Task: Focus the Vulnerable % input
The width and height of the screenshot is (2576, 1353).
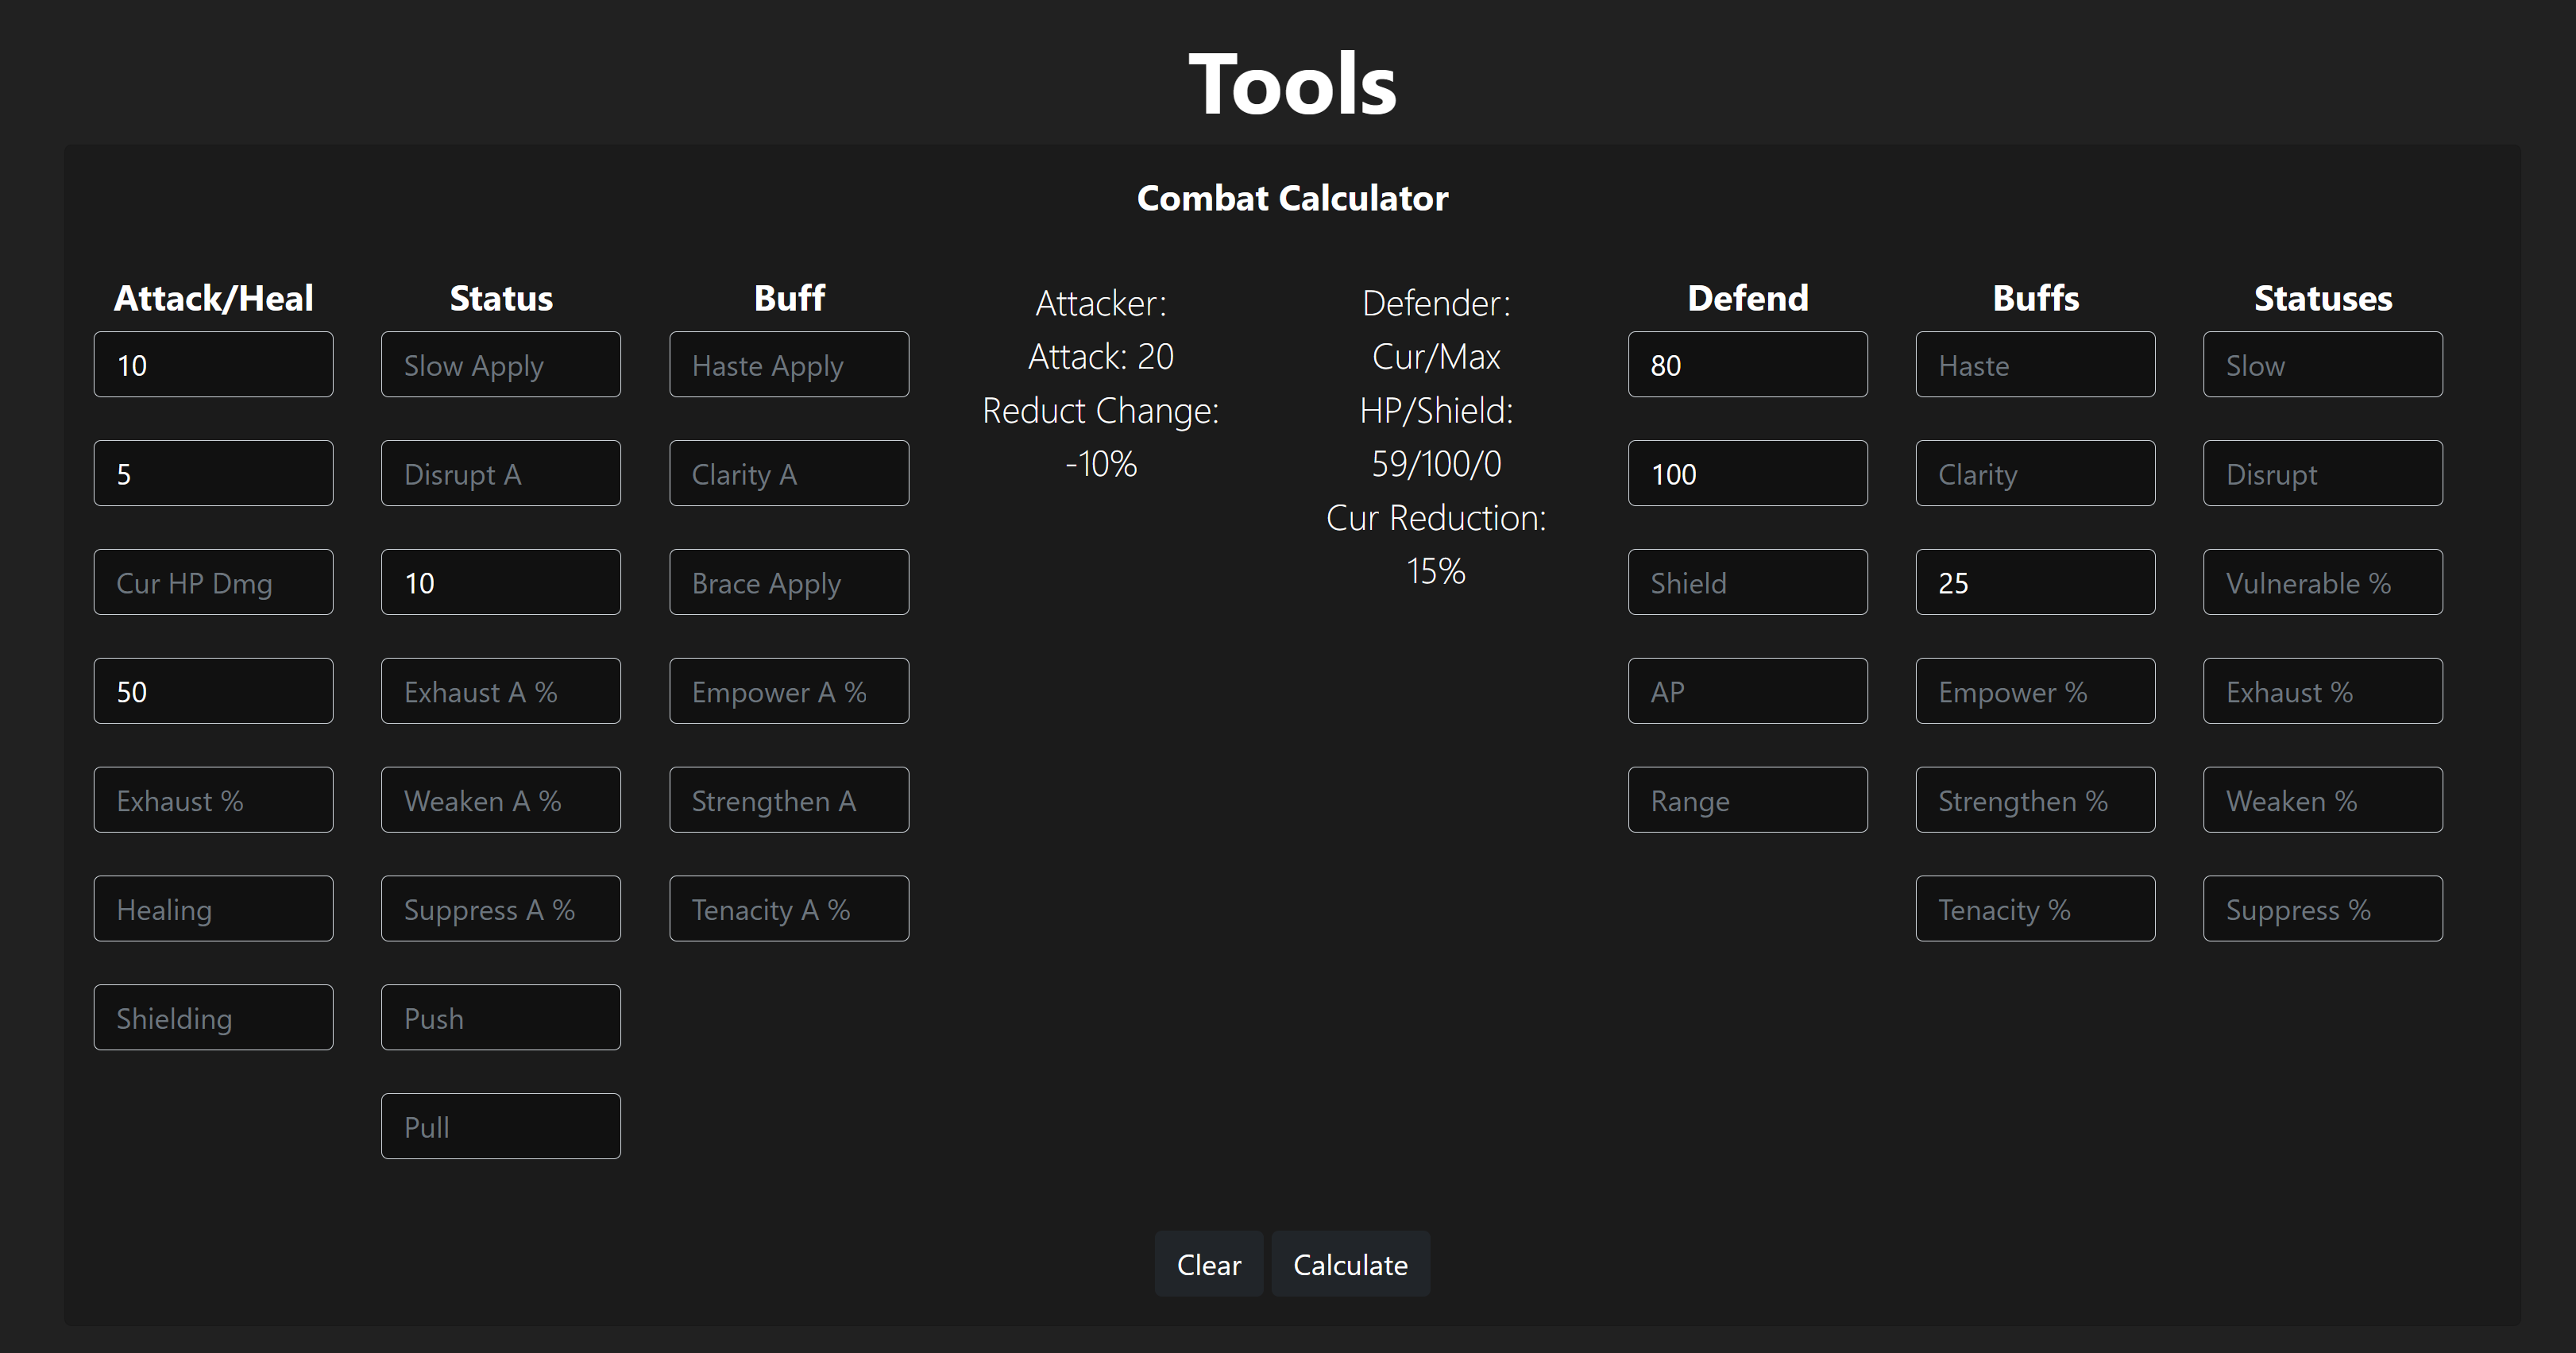Action: point(2323,582)
